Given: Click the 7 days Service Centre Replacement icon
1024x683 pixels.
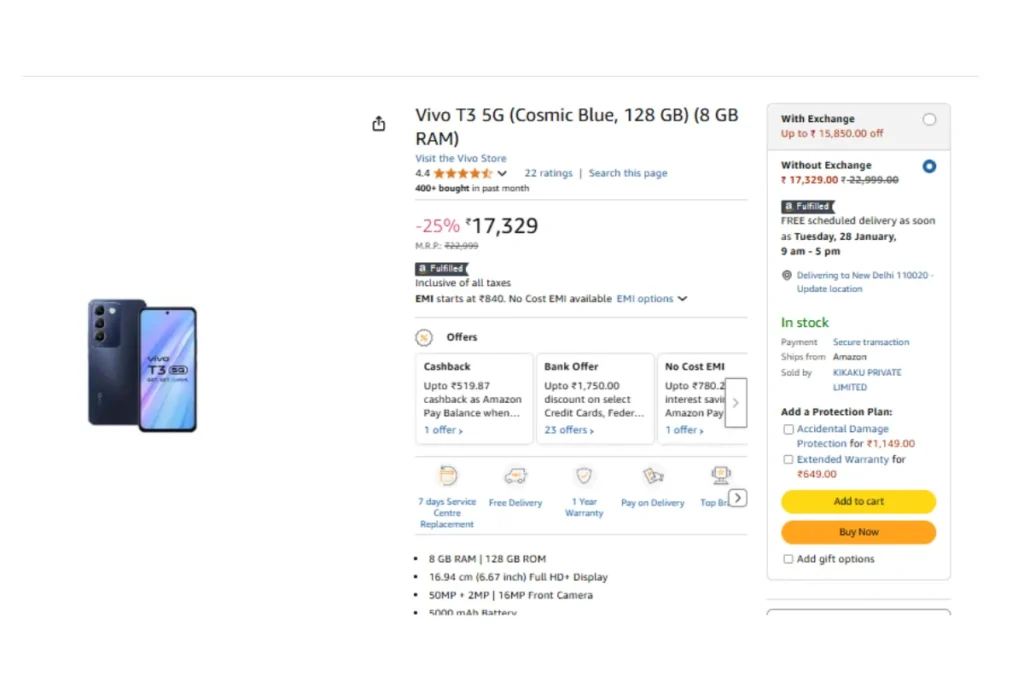Looking at the screenshot, I should [x=448, y=475].
